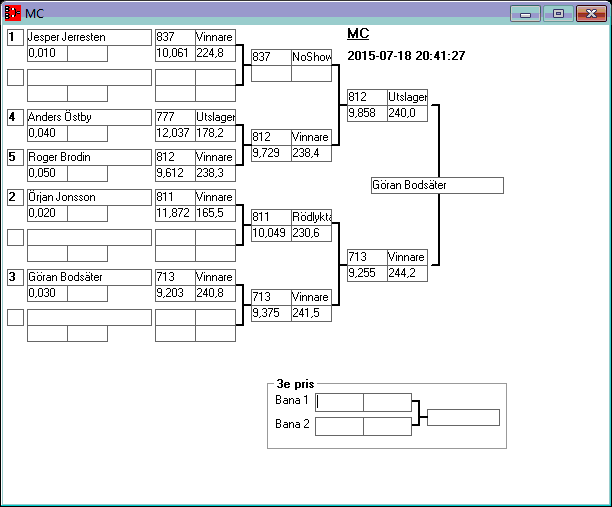Minimize the MC bracket window

[x=525, y=13]
